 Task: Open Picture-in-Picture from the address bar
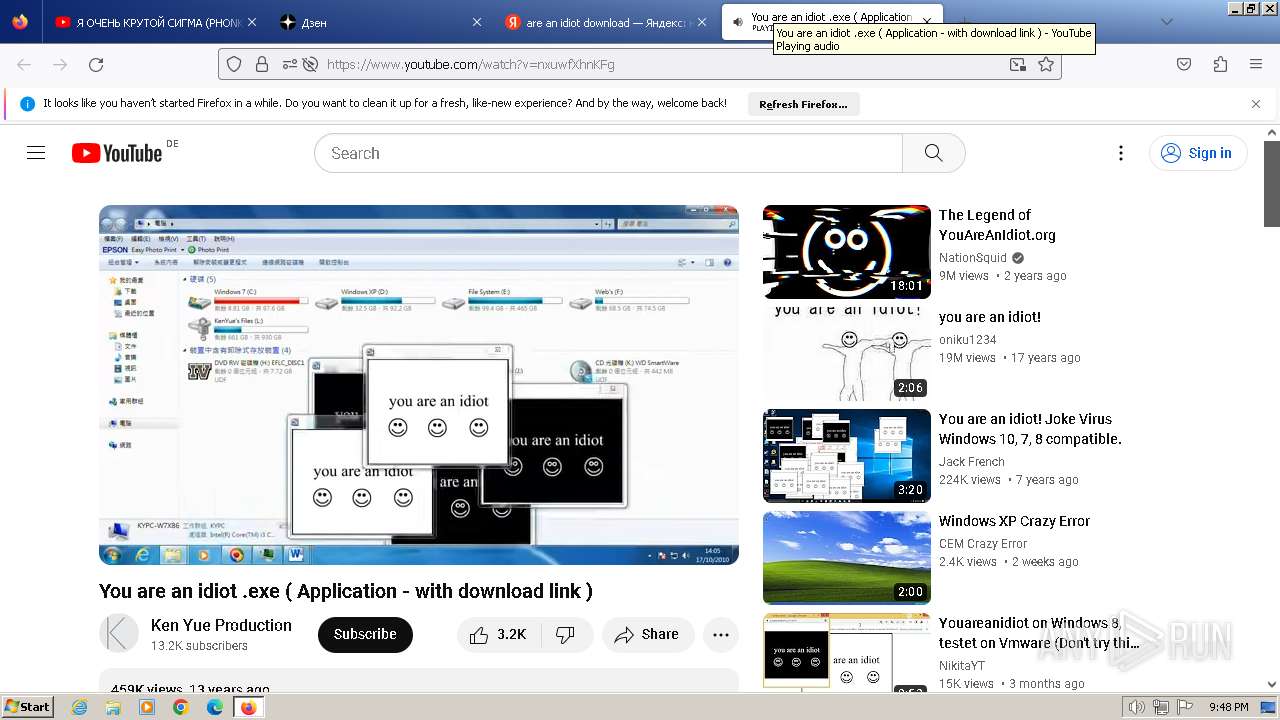click(x=1017, y=64)
